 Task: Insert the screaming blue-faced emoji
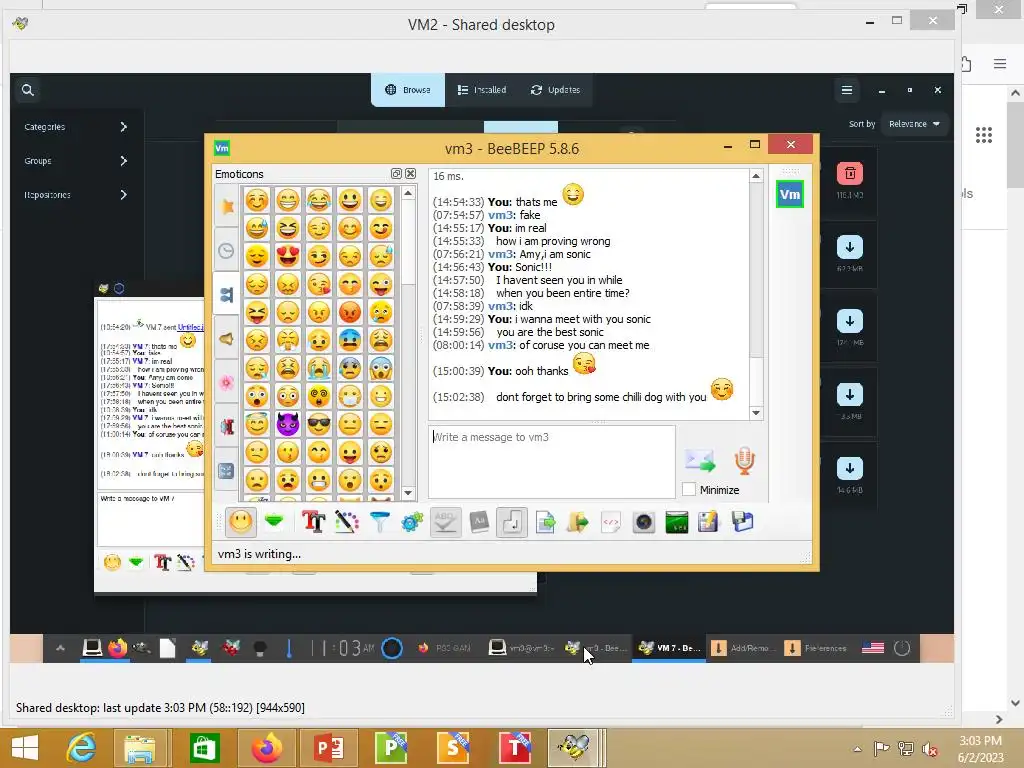[x=381, y=368]
